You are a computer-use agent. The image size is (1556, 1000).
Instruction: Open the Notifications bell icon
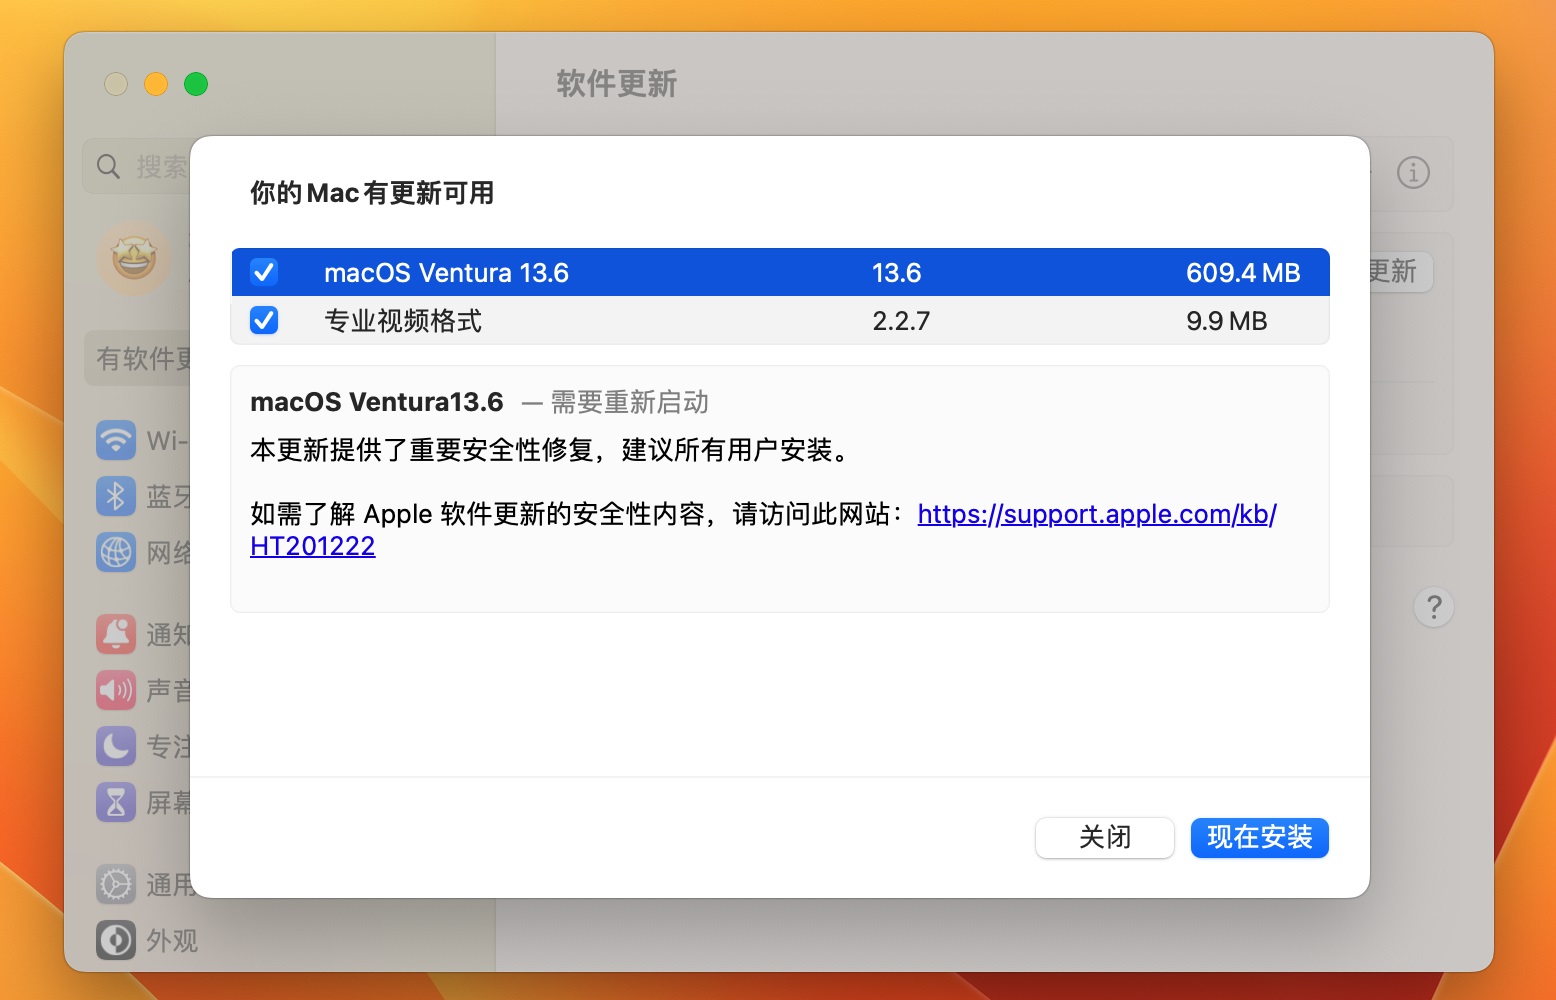[x=116, y=634]
